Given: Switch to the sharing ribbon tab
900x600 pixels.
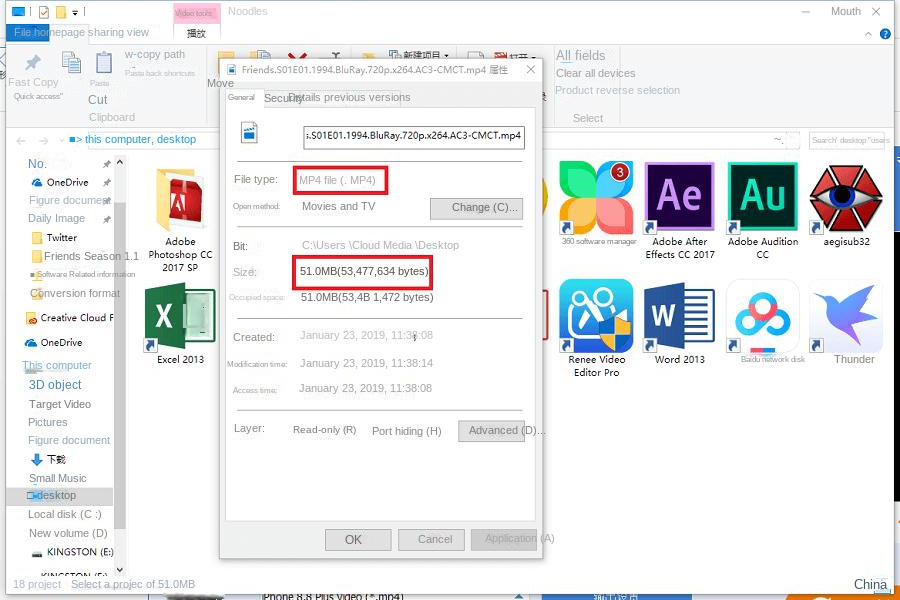Looking at the screenshot, I should [x=105, y=32].
